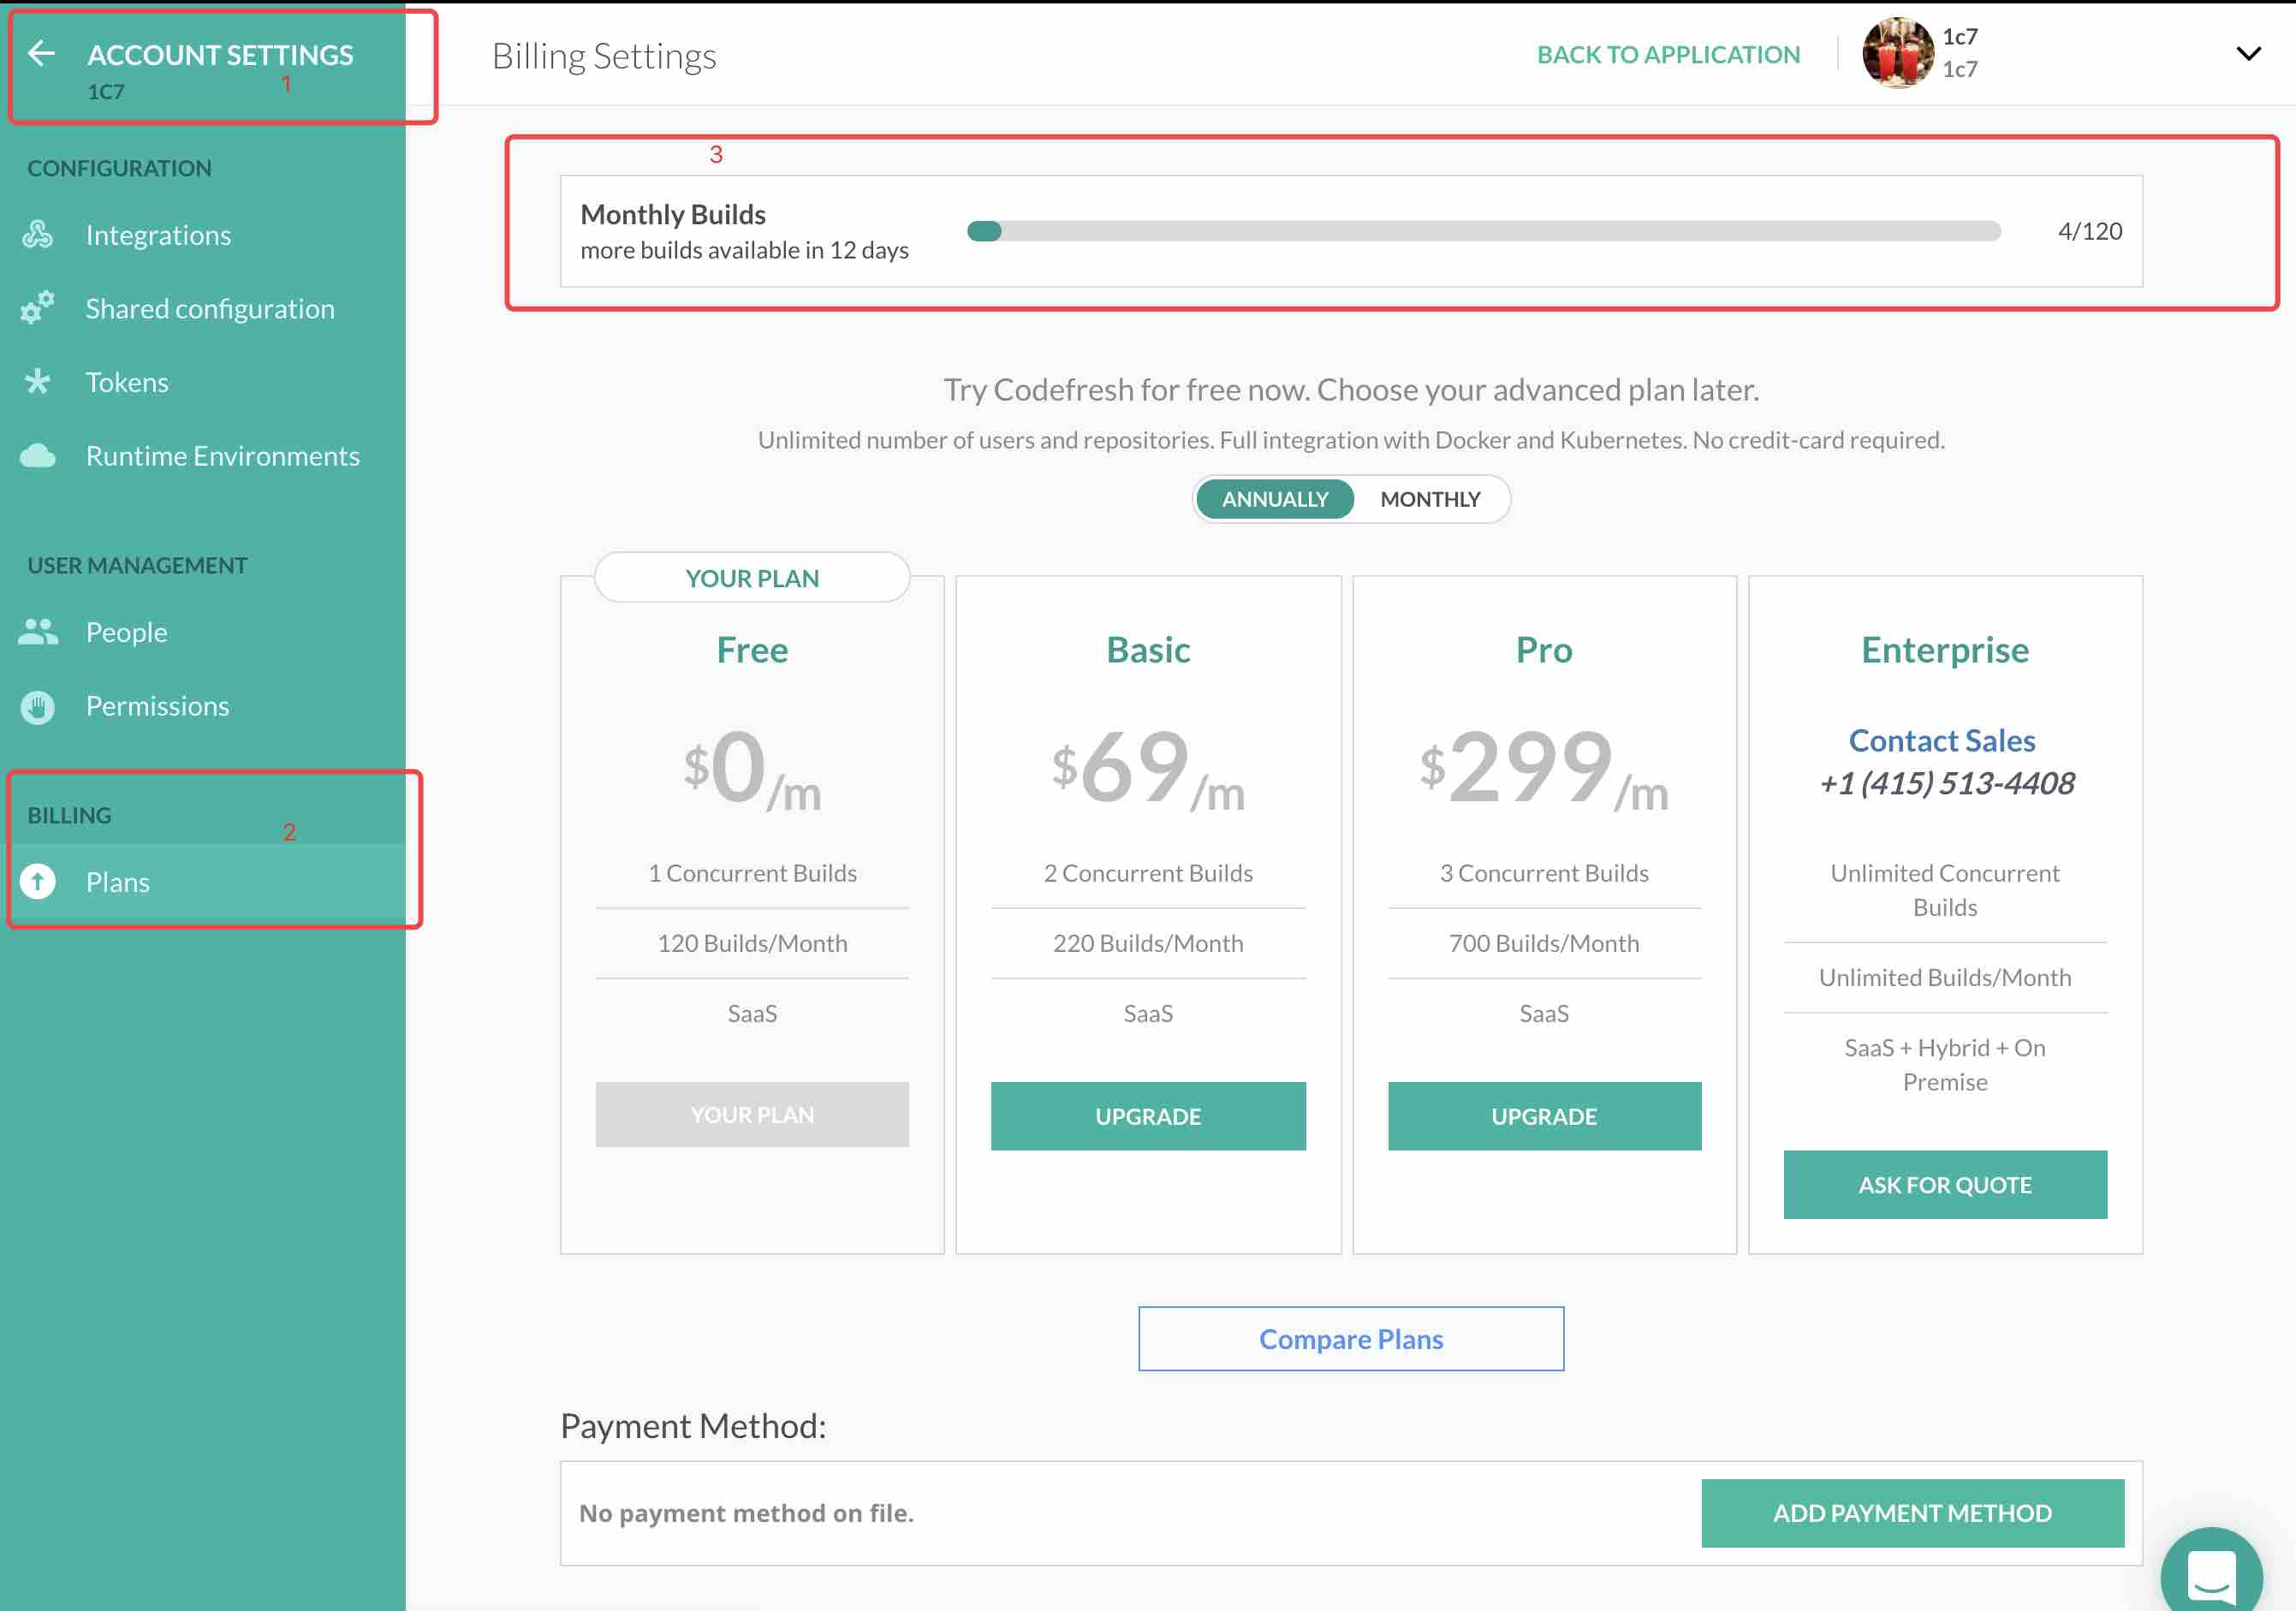Open the Tokens settings page

(127, 382)
